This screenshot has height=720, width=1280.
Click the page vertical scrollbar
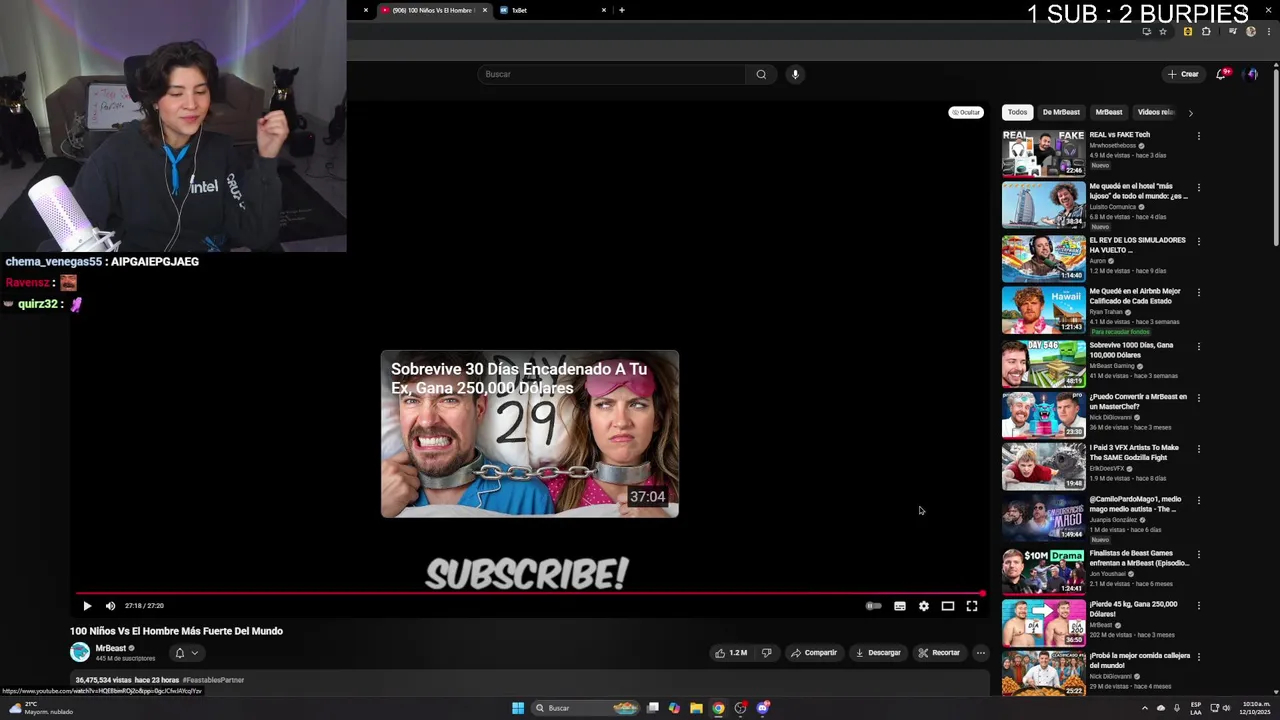1275,160
